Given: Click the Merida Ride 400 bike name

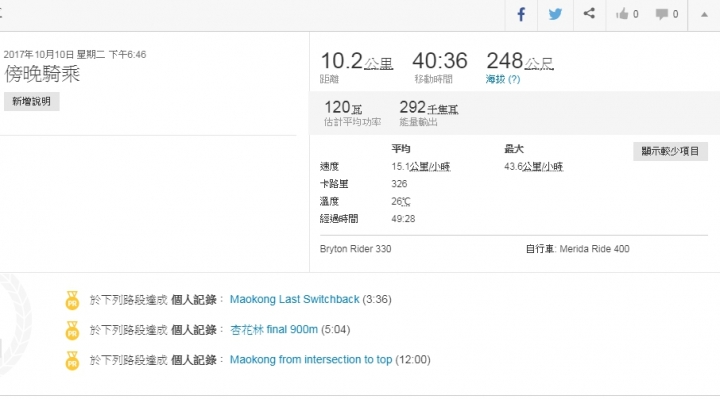Looking at the screenshot, I should coord(594,249).
